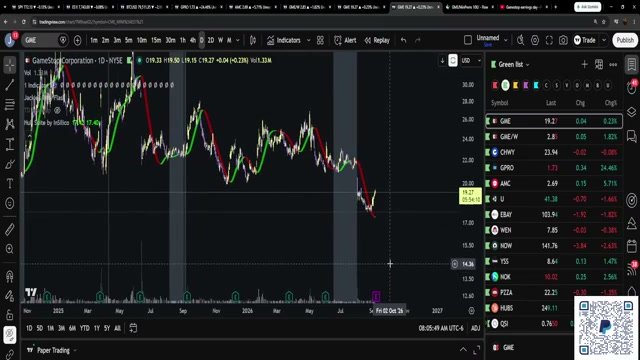Open the Alerts panel clock icon

click(631, 87)
